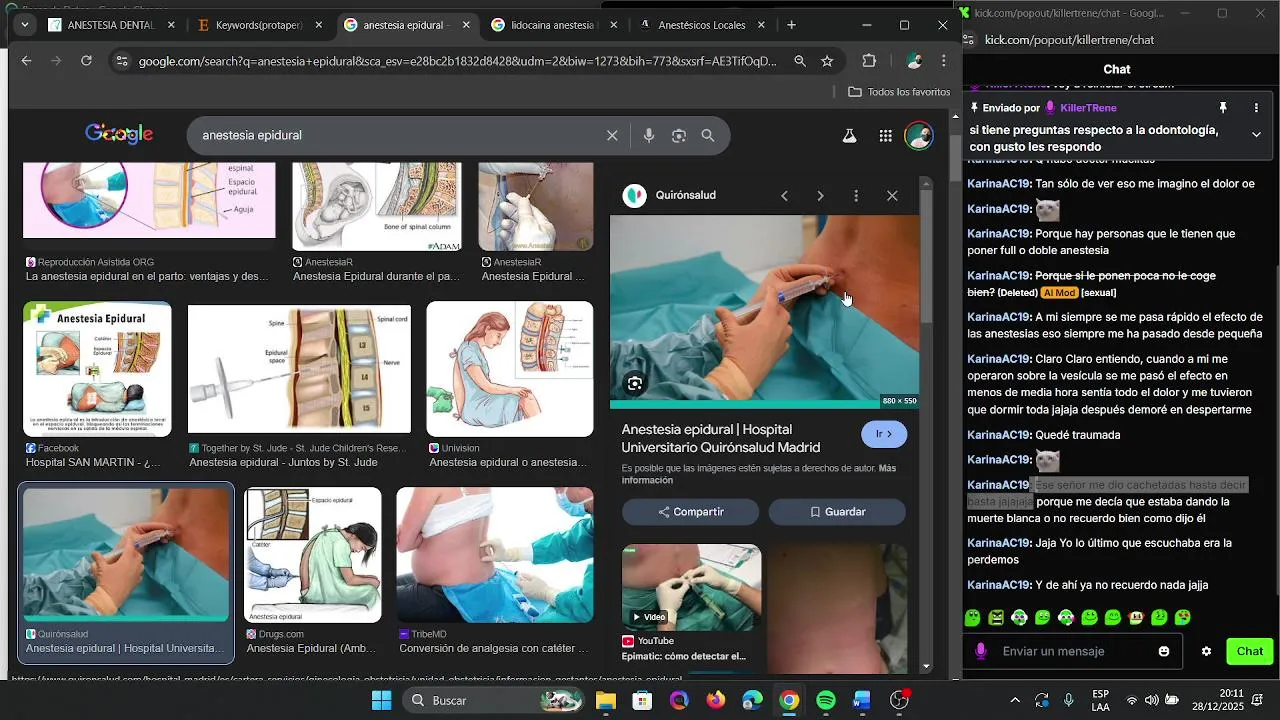
Task: Search inside image with Lens overlay icon
Action: point(634,384)
